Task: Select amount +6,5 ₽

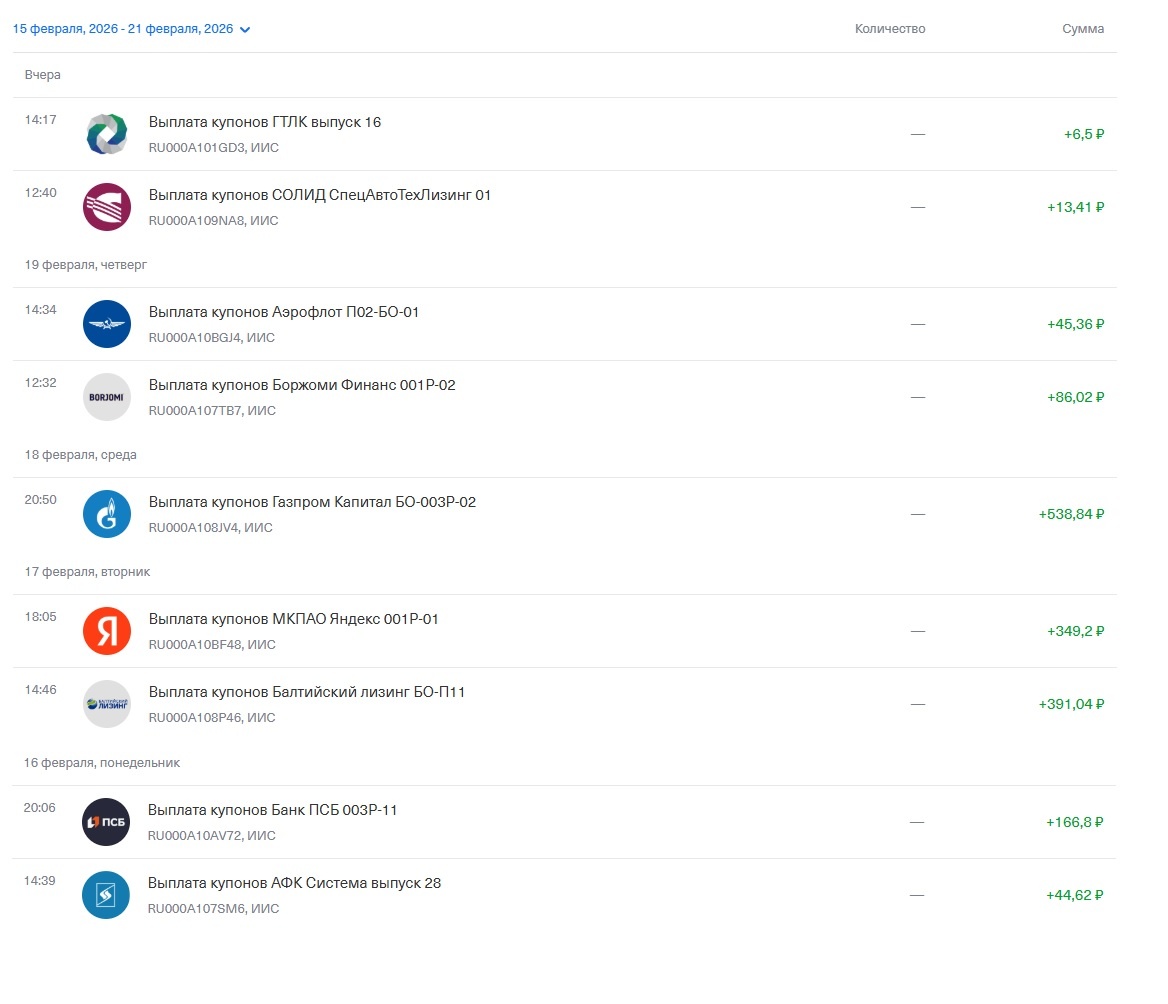Action: 1084,134
